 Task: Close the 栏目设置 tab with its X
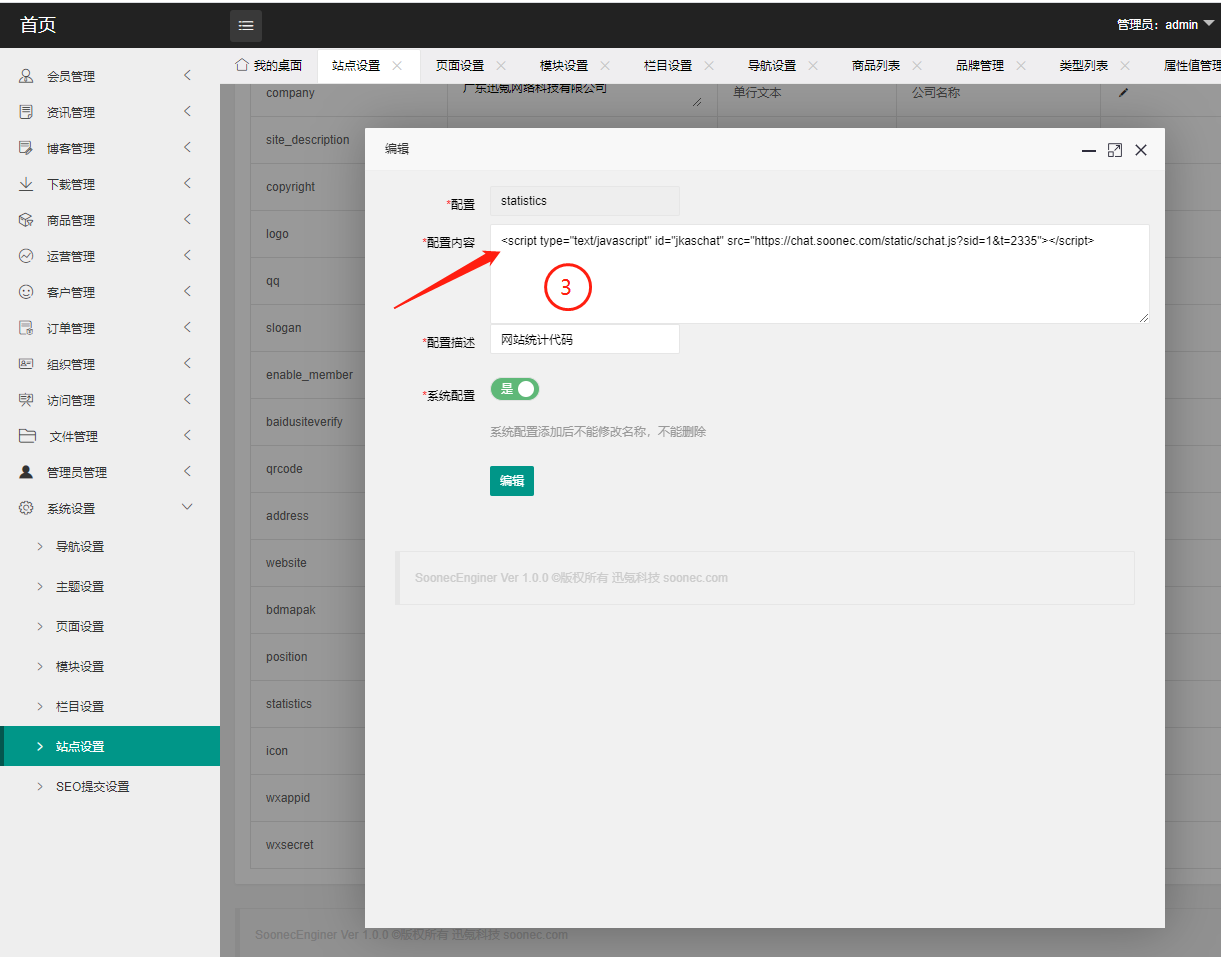pos(709,66)
